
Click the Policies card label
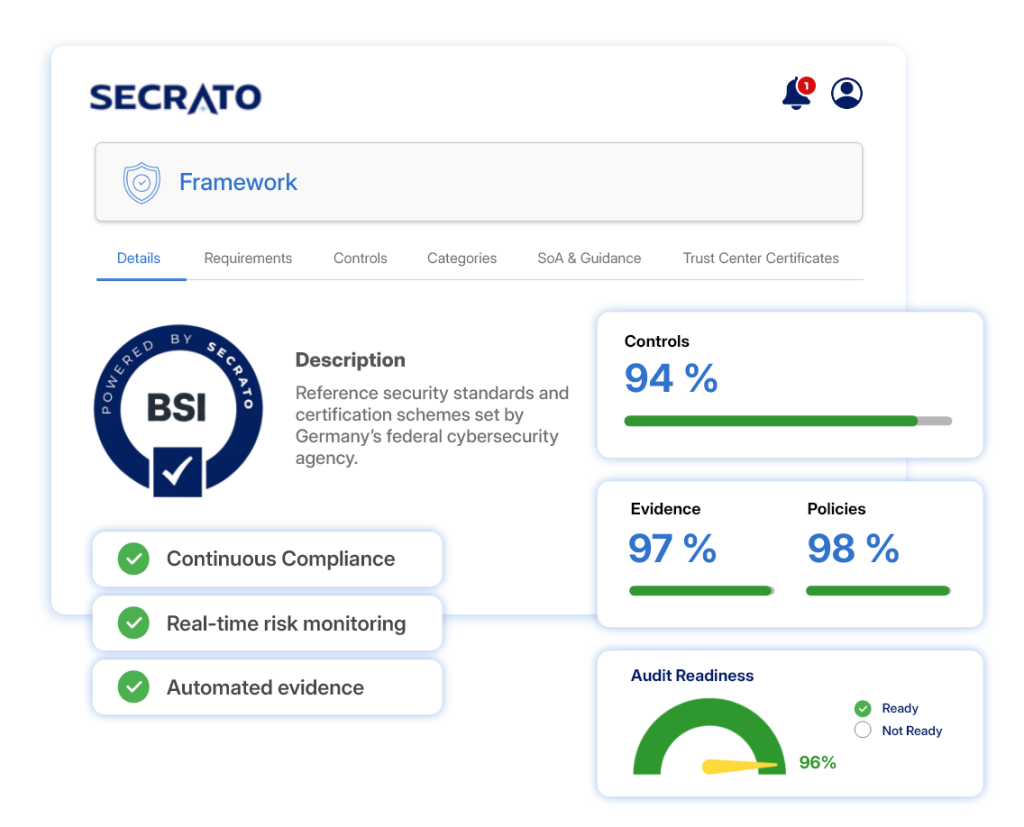(837, 509)
